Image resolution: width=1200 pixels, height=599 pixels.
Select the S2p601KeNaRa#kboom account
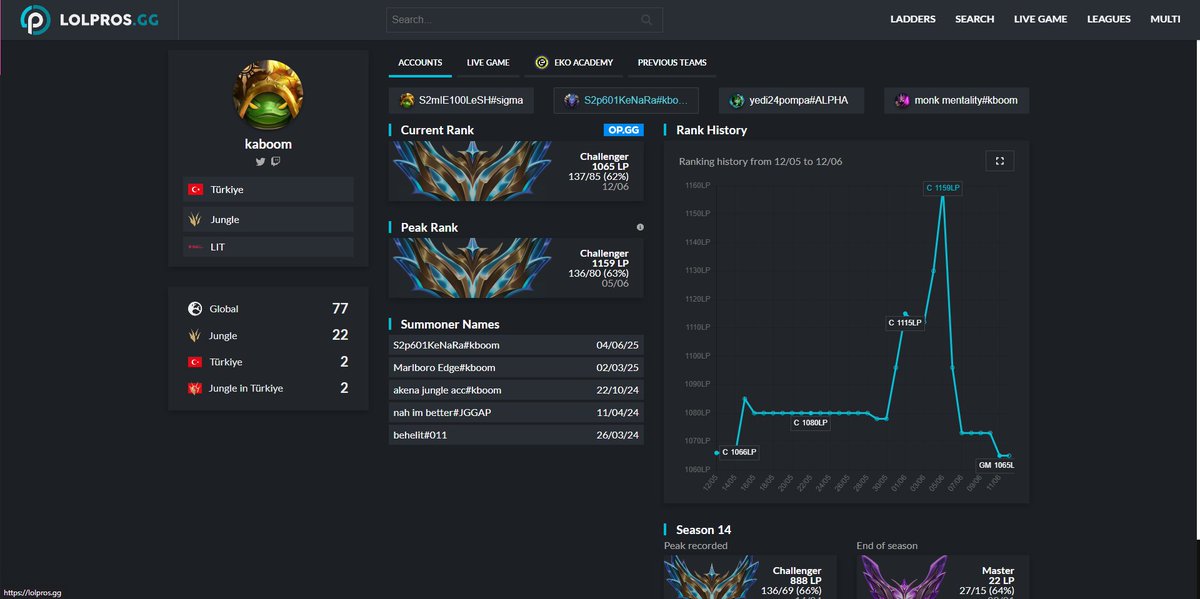[x=626, y=100]
